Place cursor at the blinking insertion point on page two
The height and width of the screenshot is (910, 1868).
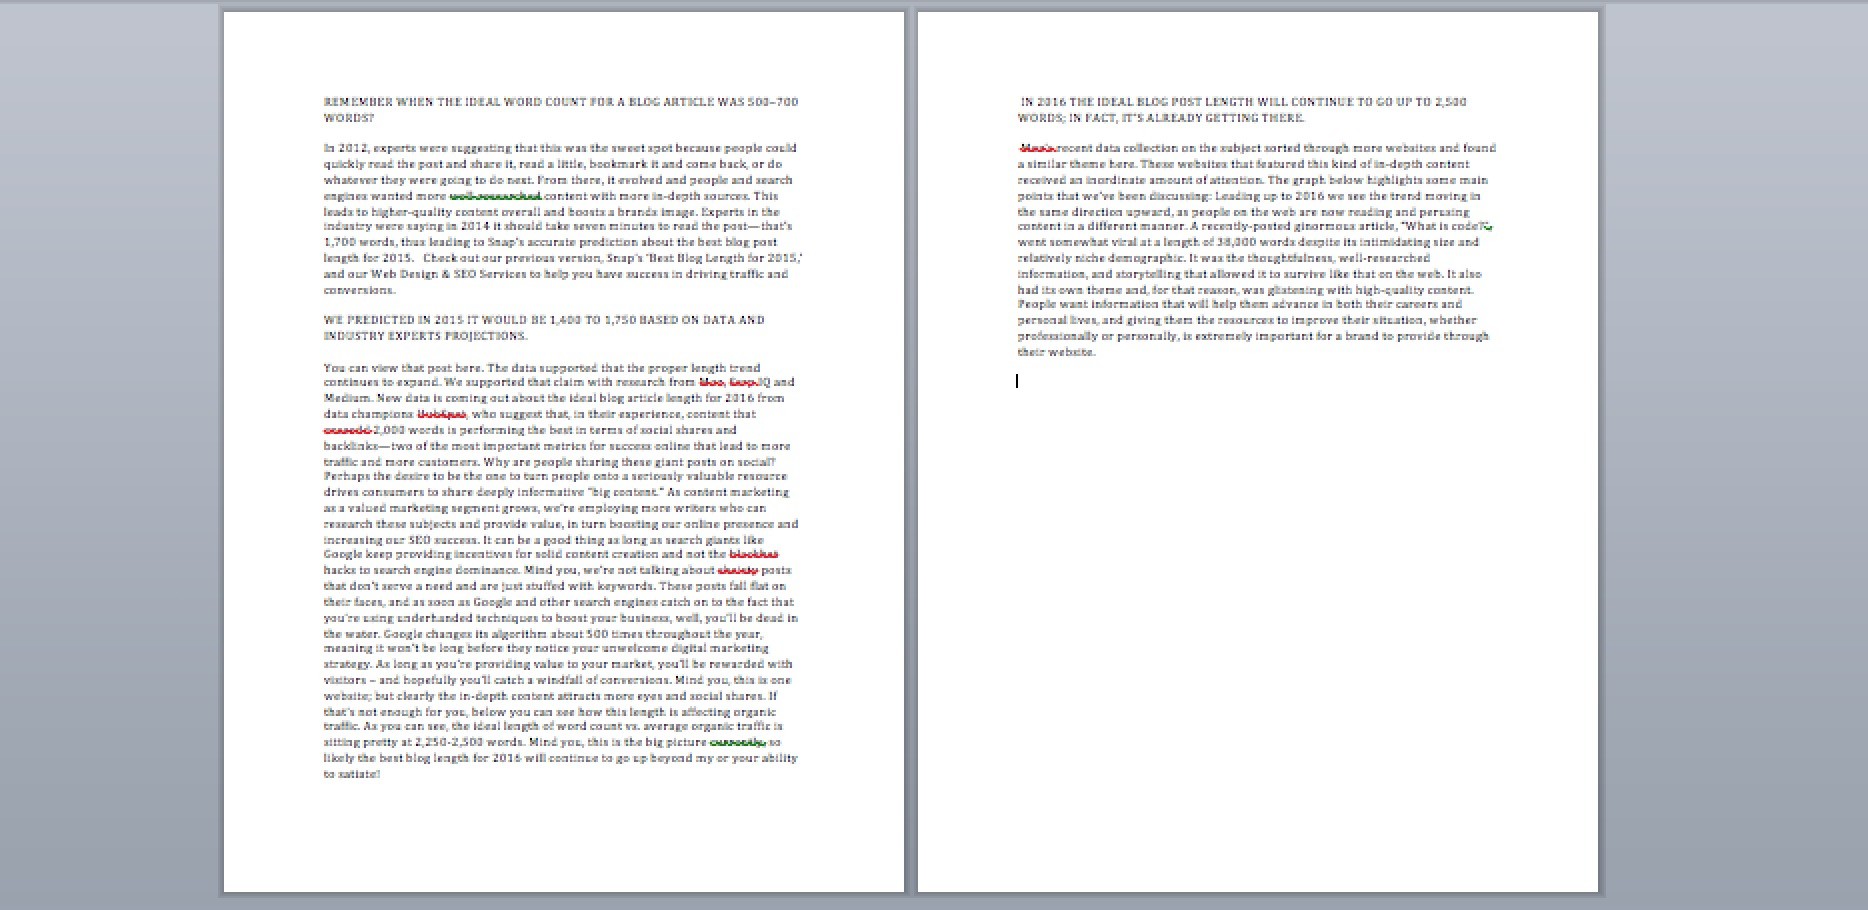point(1016,381)
